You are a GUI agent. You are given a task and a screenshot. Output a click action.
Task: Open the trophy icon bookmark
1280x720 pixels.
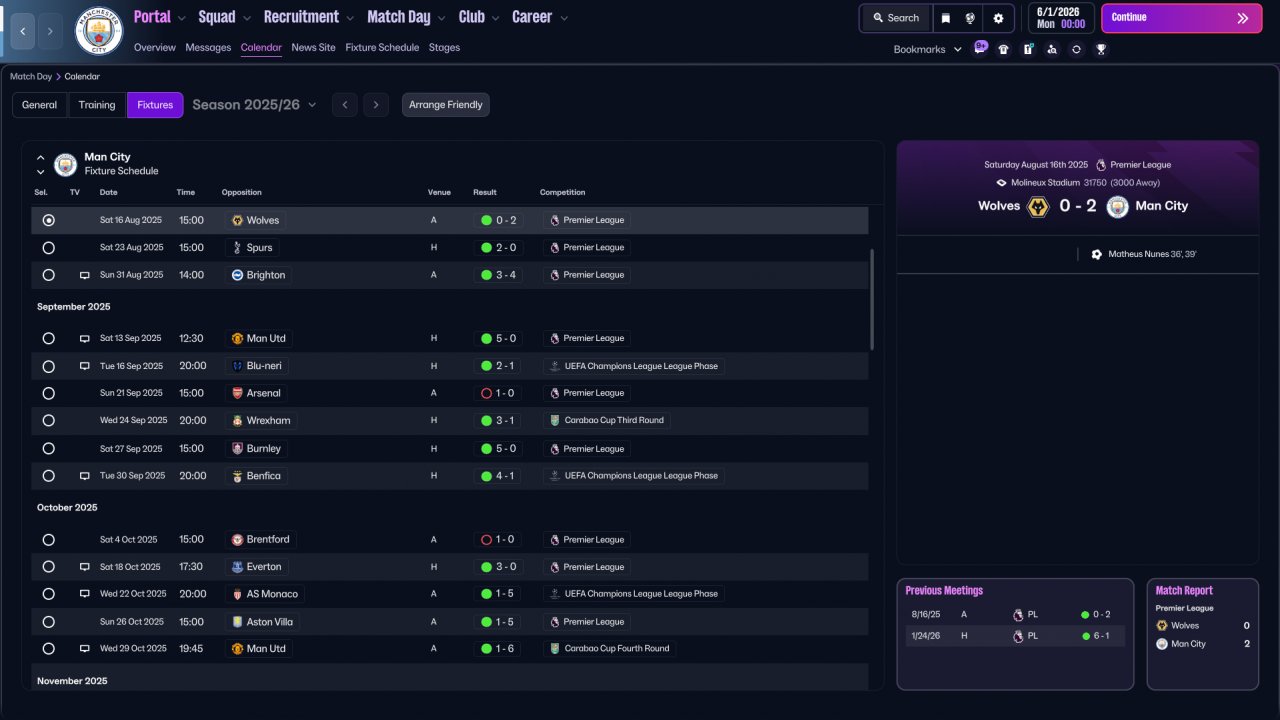pyautogui.click(x=1101, y=49)
